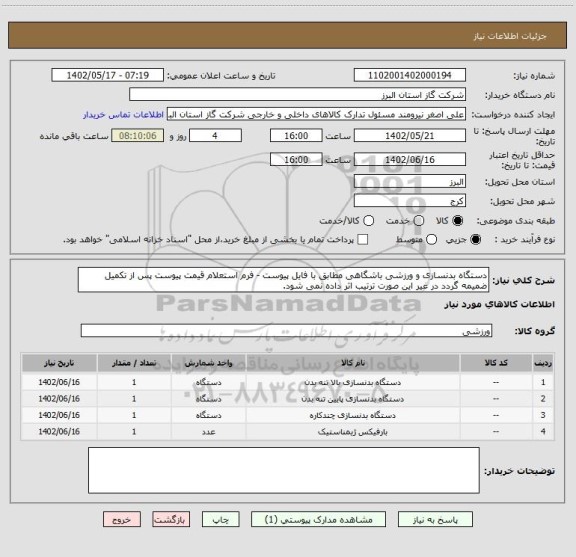576x557 pixels.
Task: Select row دستگاه بدنسازی بالا تنه بدن
Action: (288, 382)
